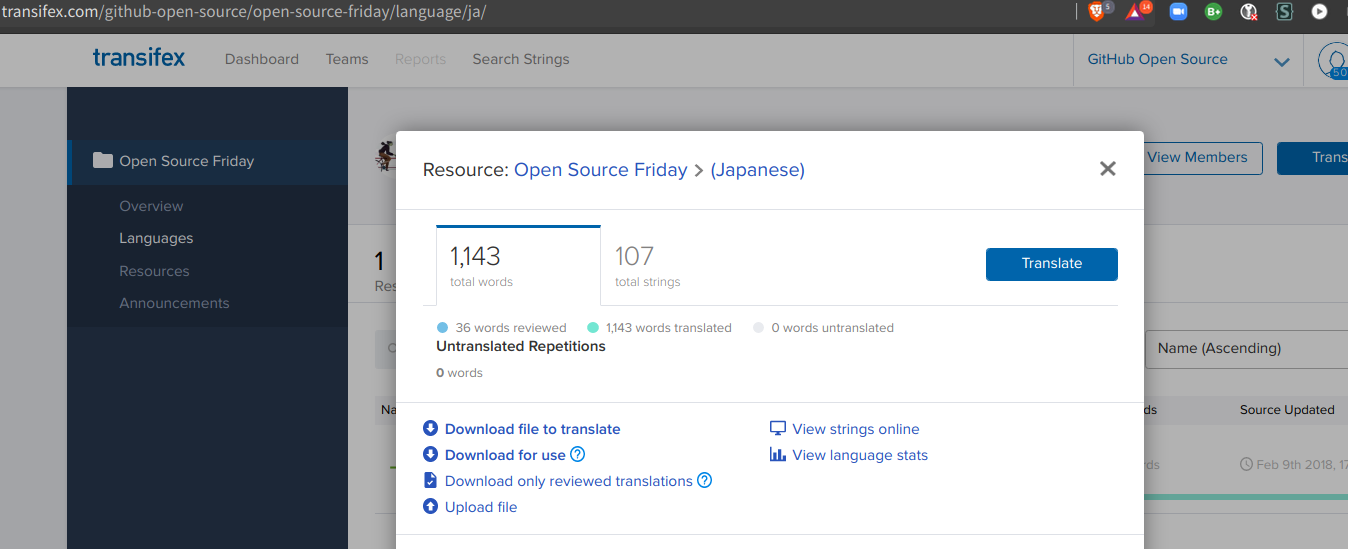Go to Search Strings
The image size is (1348, 549).
(x=521, y=59)
